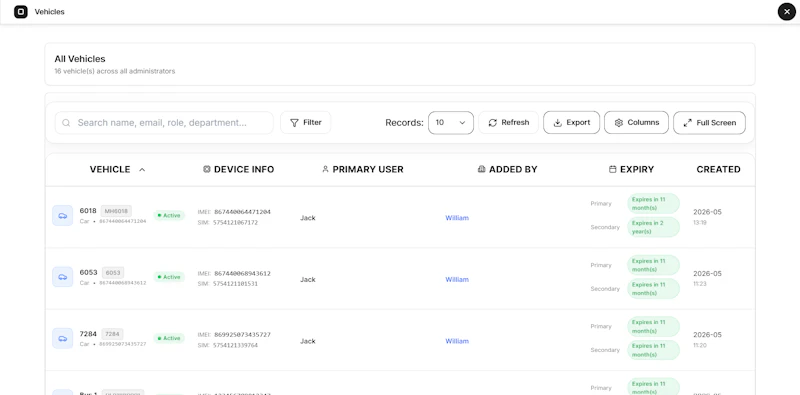The width and height of the screenshot is (800, 395).
Task: Click the magnifier icon in search box
Action: [x=66, y=122]
